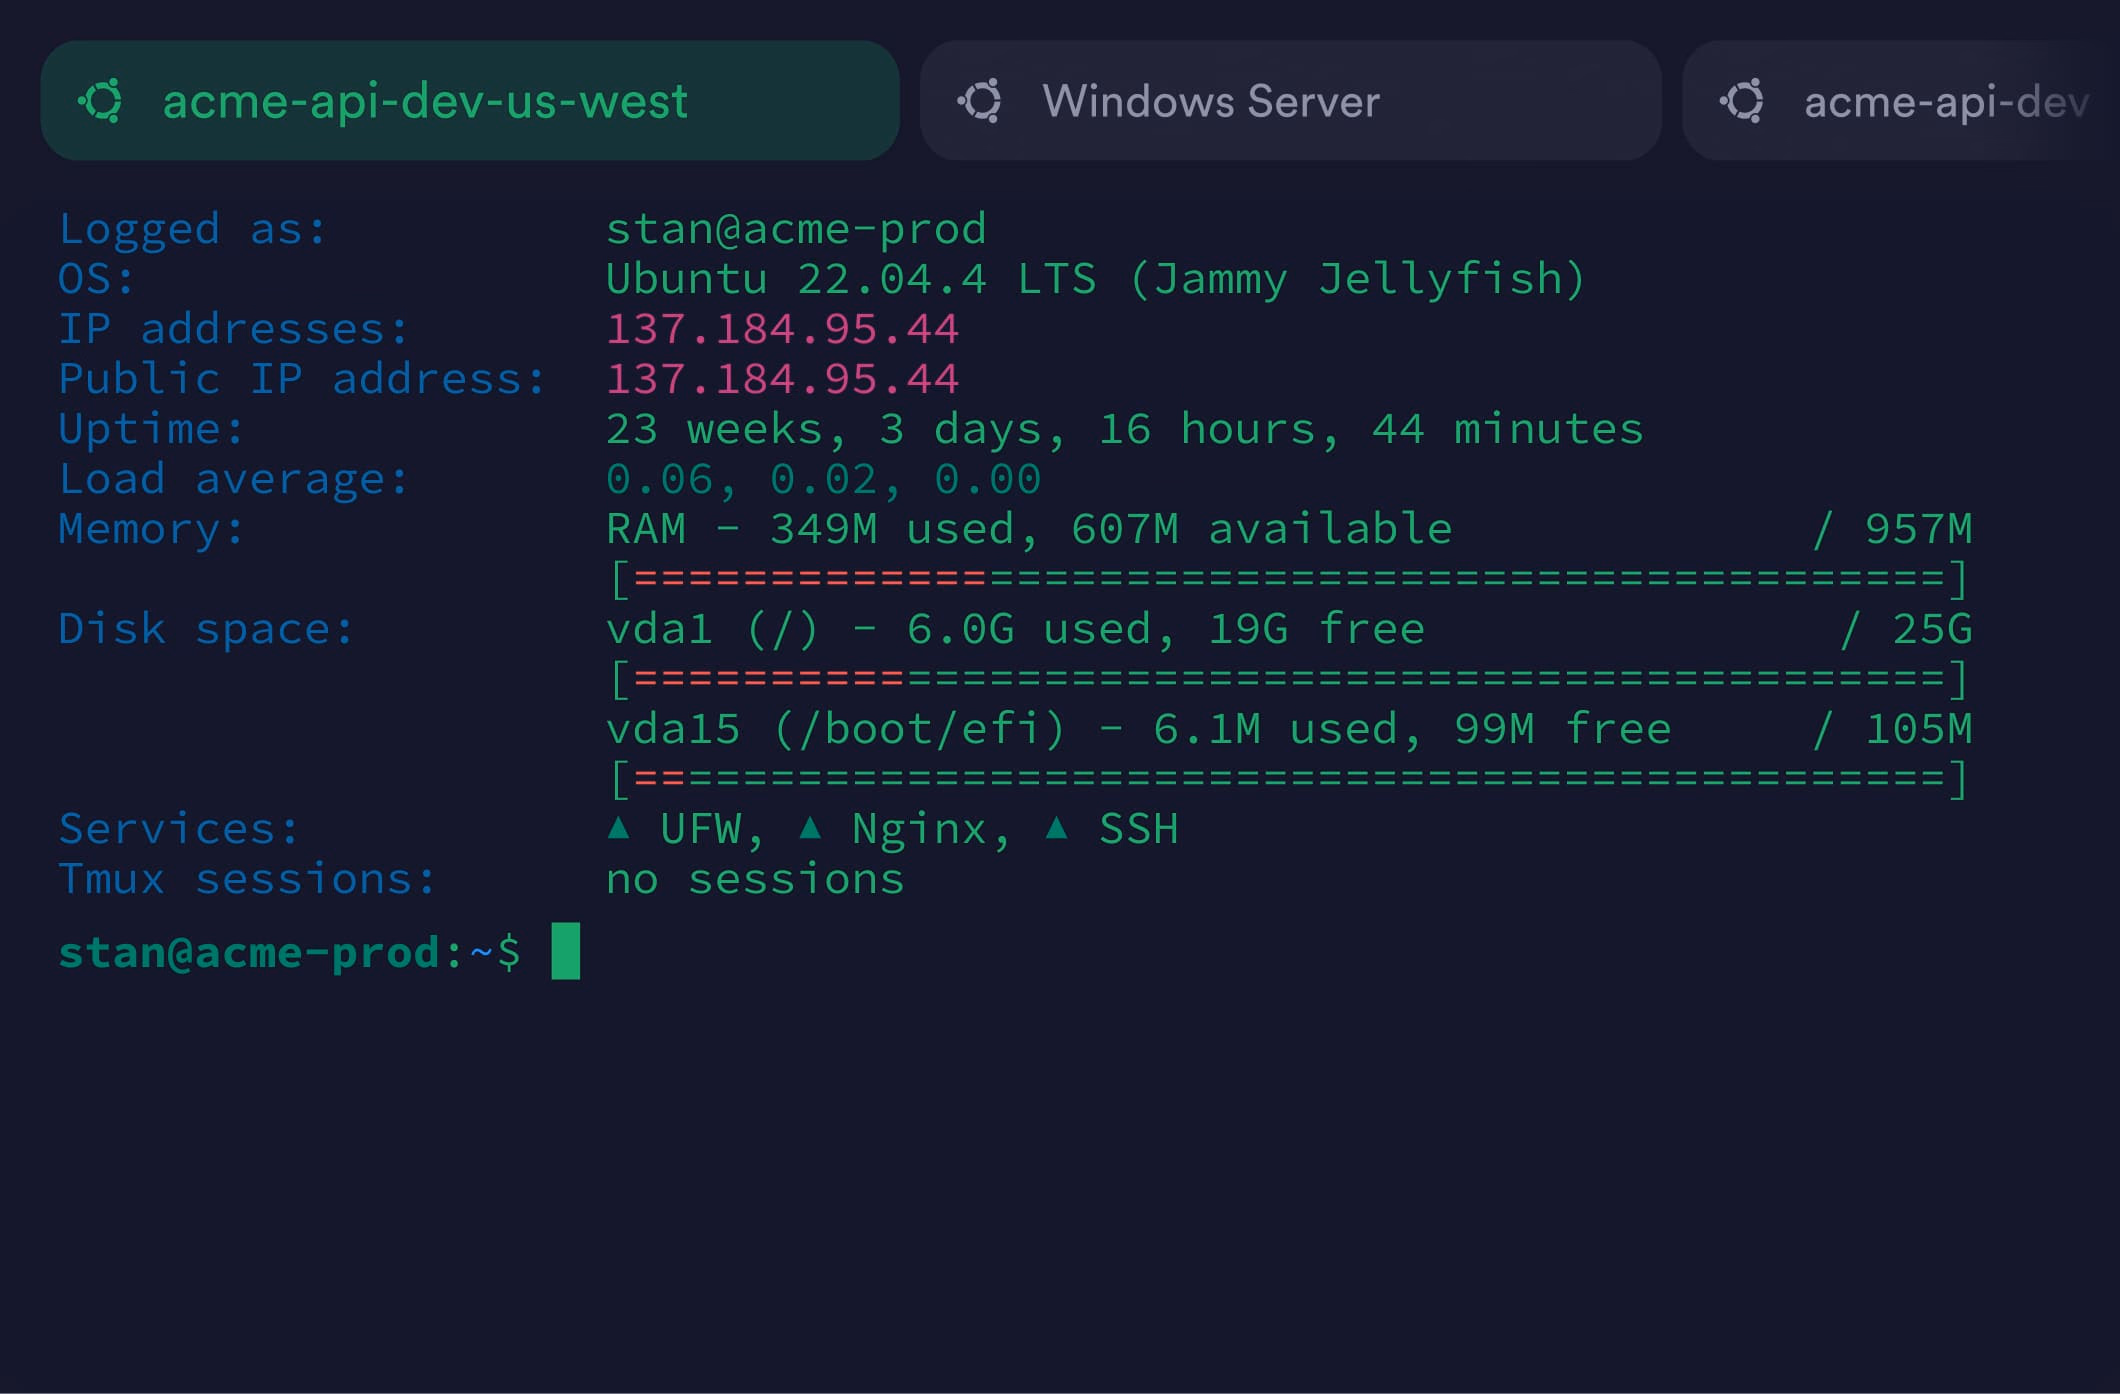Image resolution: width=2120 pixels, height=1394 pixels.
Task: Click the vda15 boot/efi usage bar
Action: (1290, 779)
